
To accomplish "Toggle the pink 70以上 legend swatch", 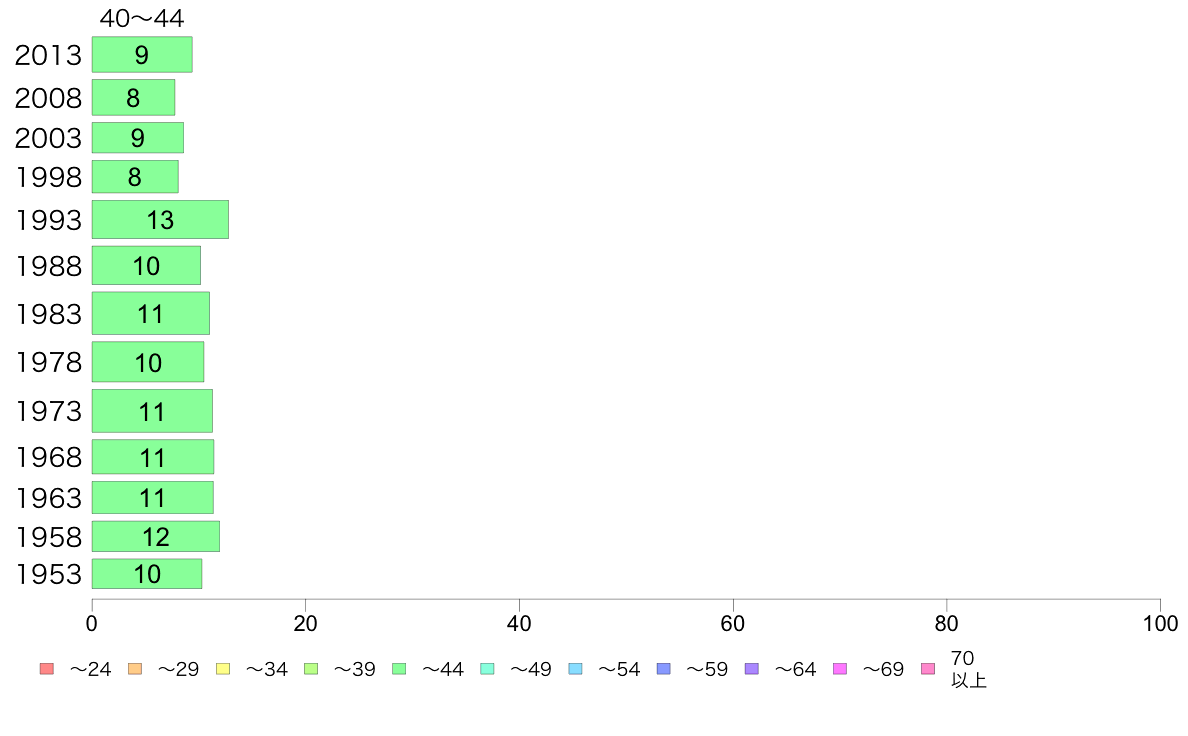I will 927,669.
